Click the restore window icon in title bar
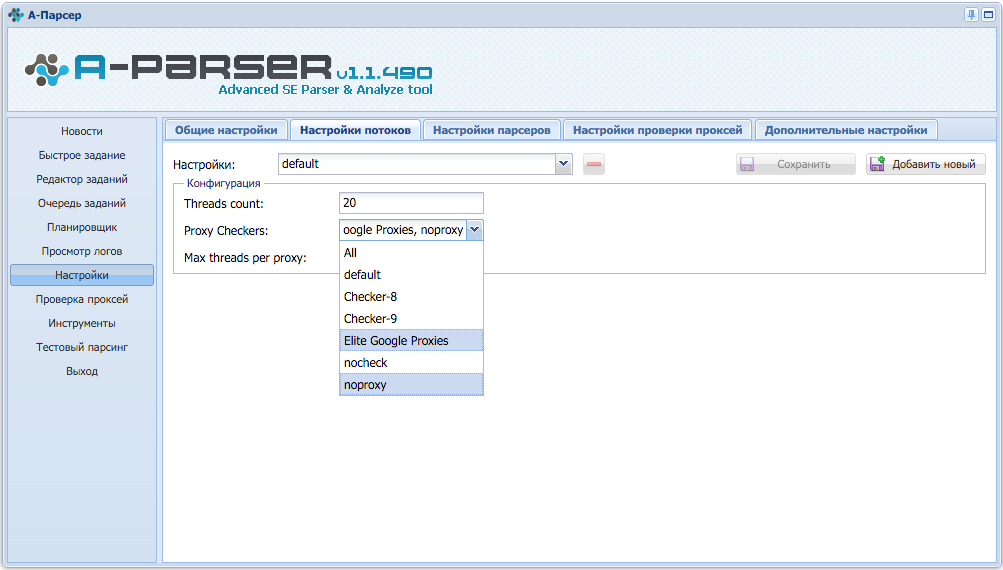The image size is (1003, 570). pos(988,15)
